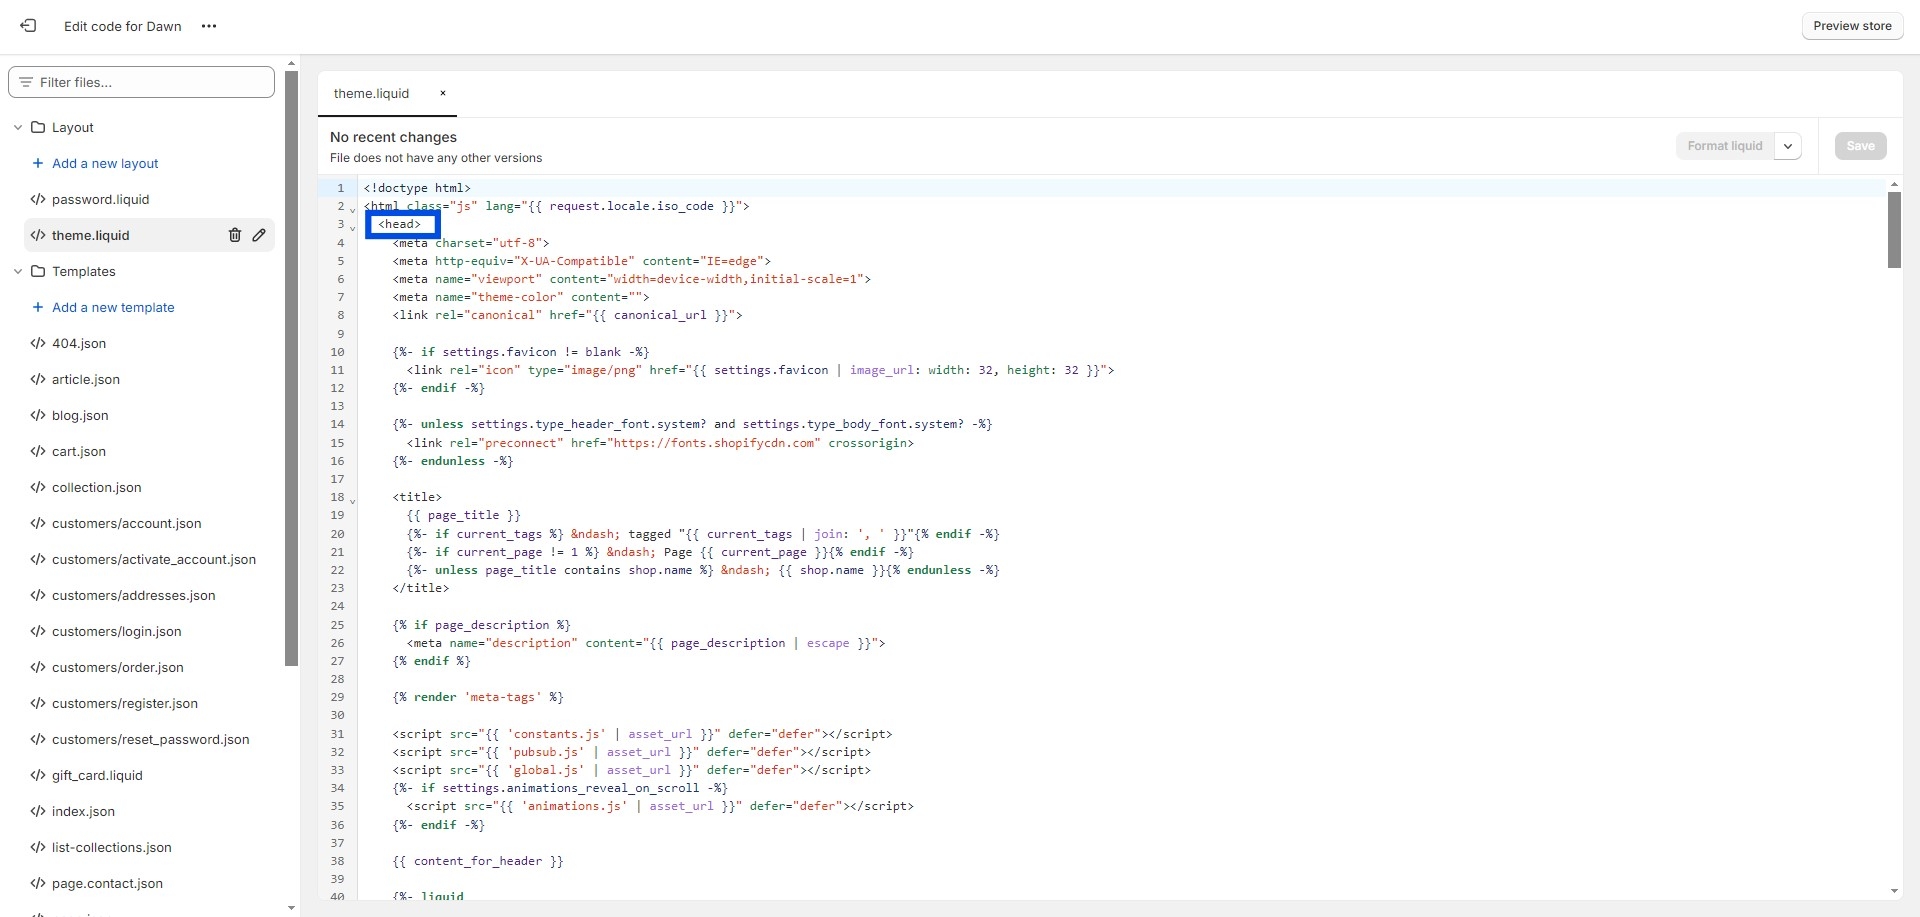
Task: Open the Format liquid dropdown arrow
Action: pos(1788,146)
